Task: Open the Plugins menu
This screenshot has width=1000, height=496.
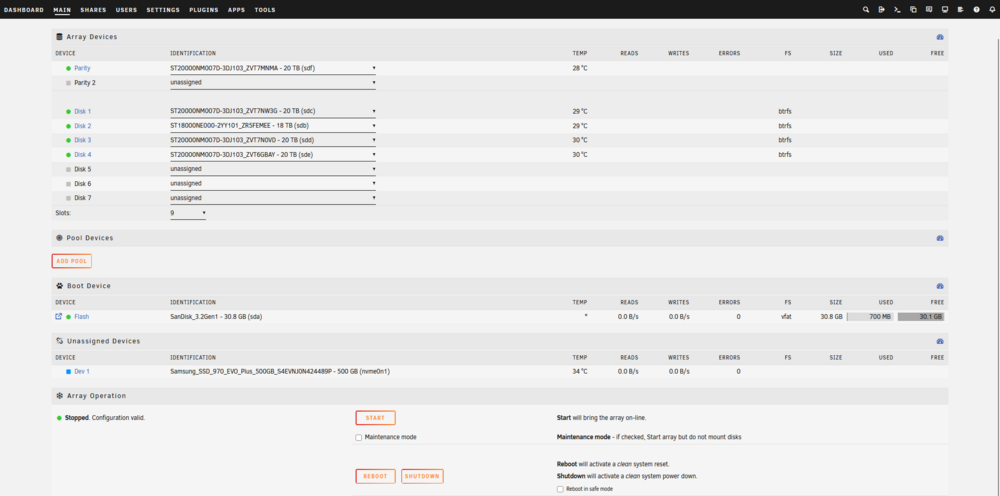Action: (x=203, y=10)
